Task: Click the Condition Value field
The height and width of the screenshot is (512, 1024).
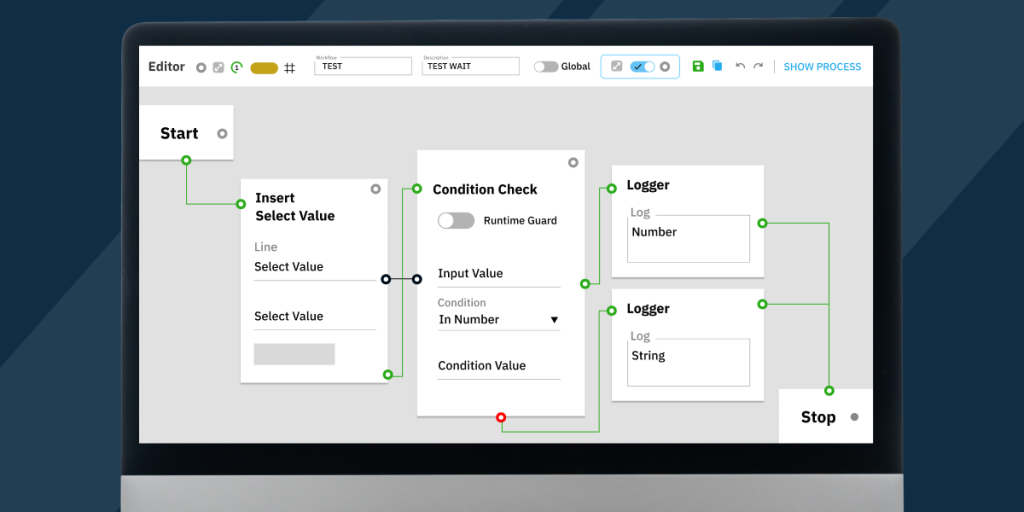Action: [499, 366]
